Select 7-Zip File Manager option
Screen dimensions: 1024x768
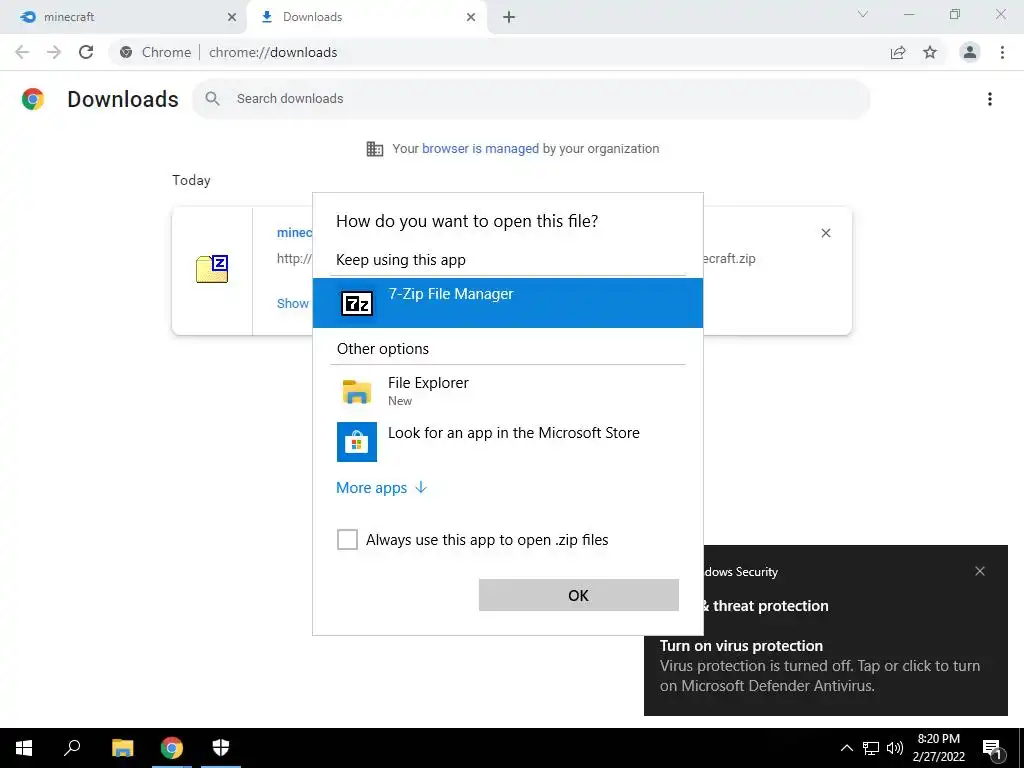click(507, 302)
